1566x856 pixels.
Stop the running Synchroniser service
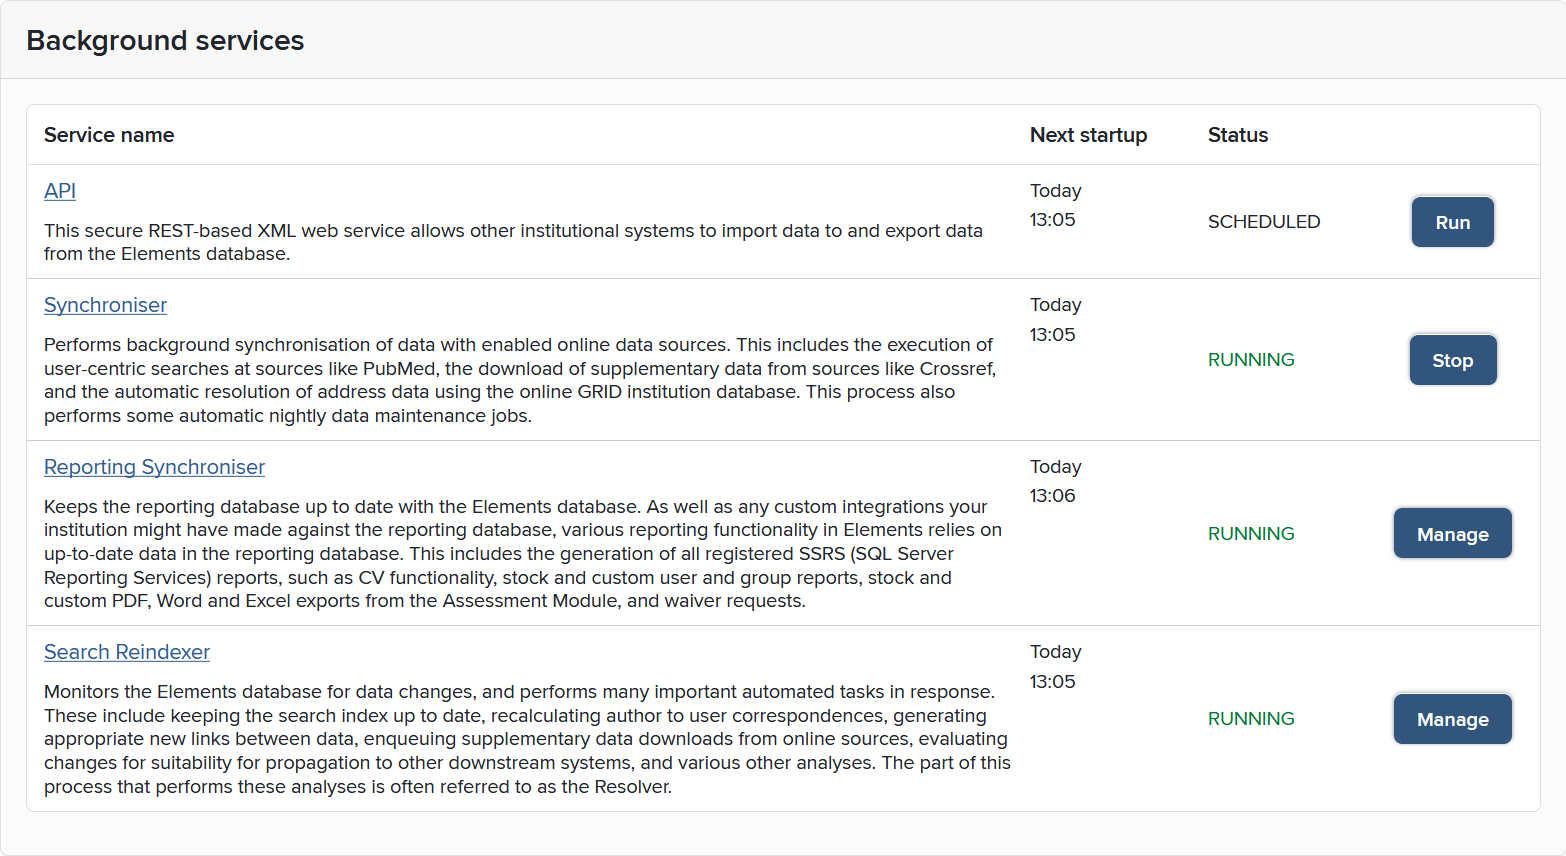click(1452, 360)
